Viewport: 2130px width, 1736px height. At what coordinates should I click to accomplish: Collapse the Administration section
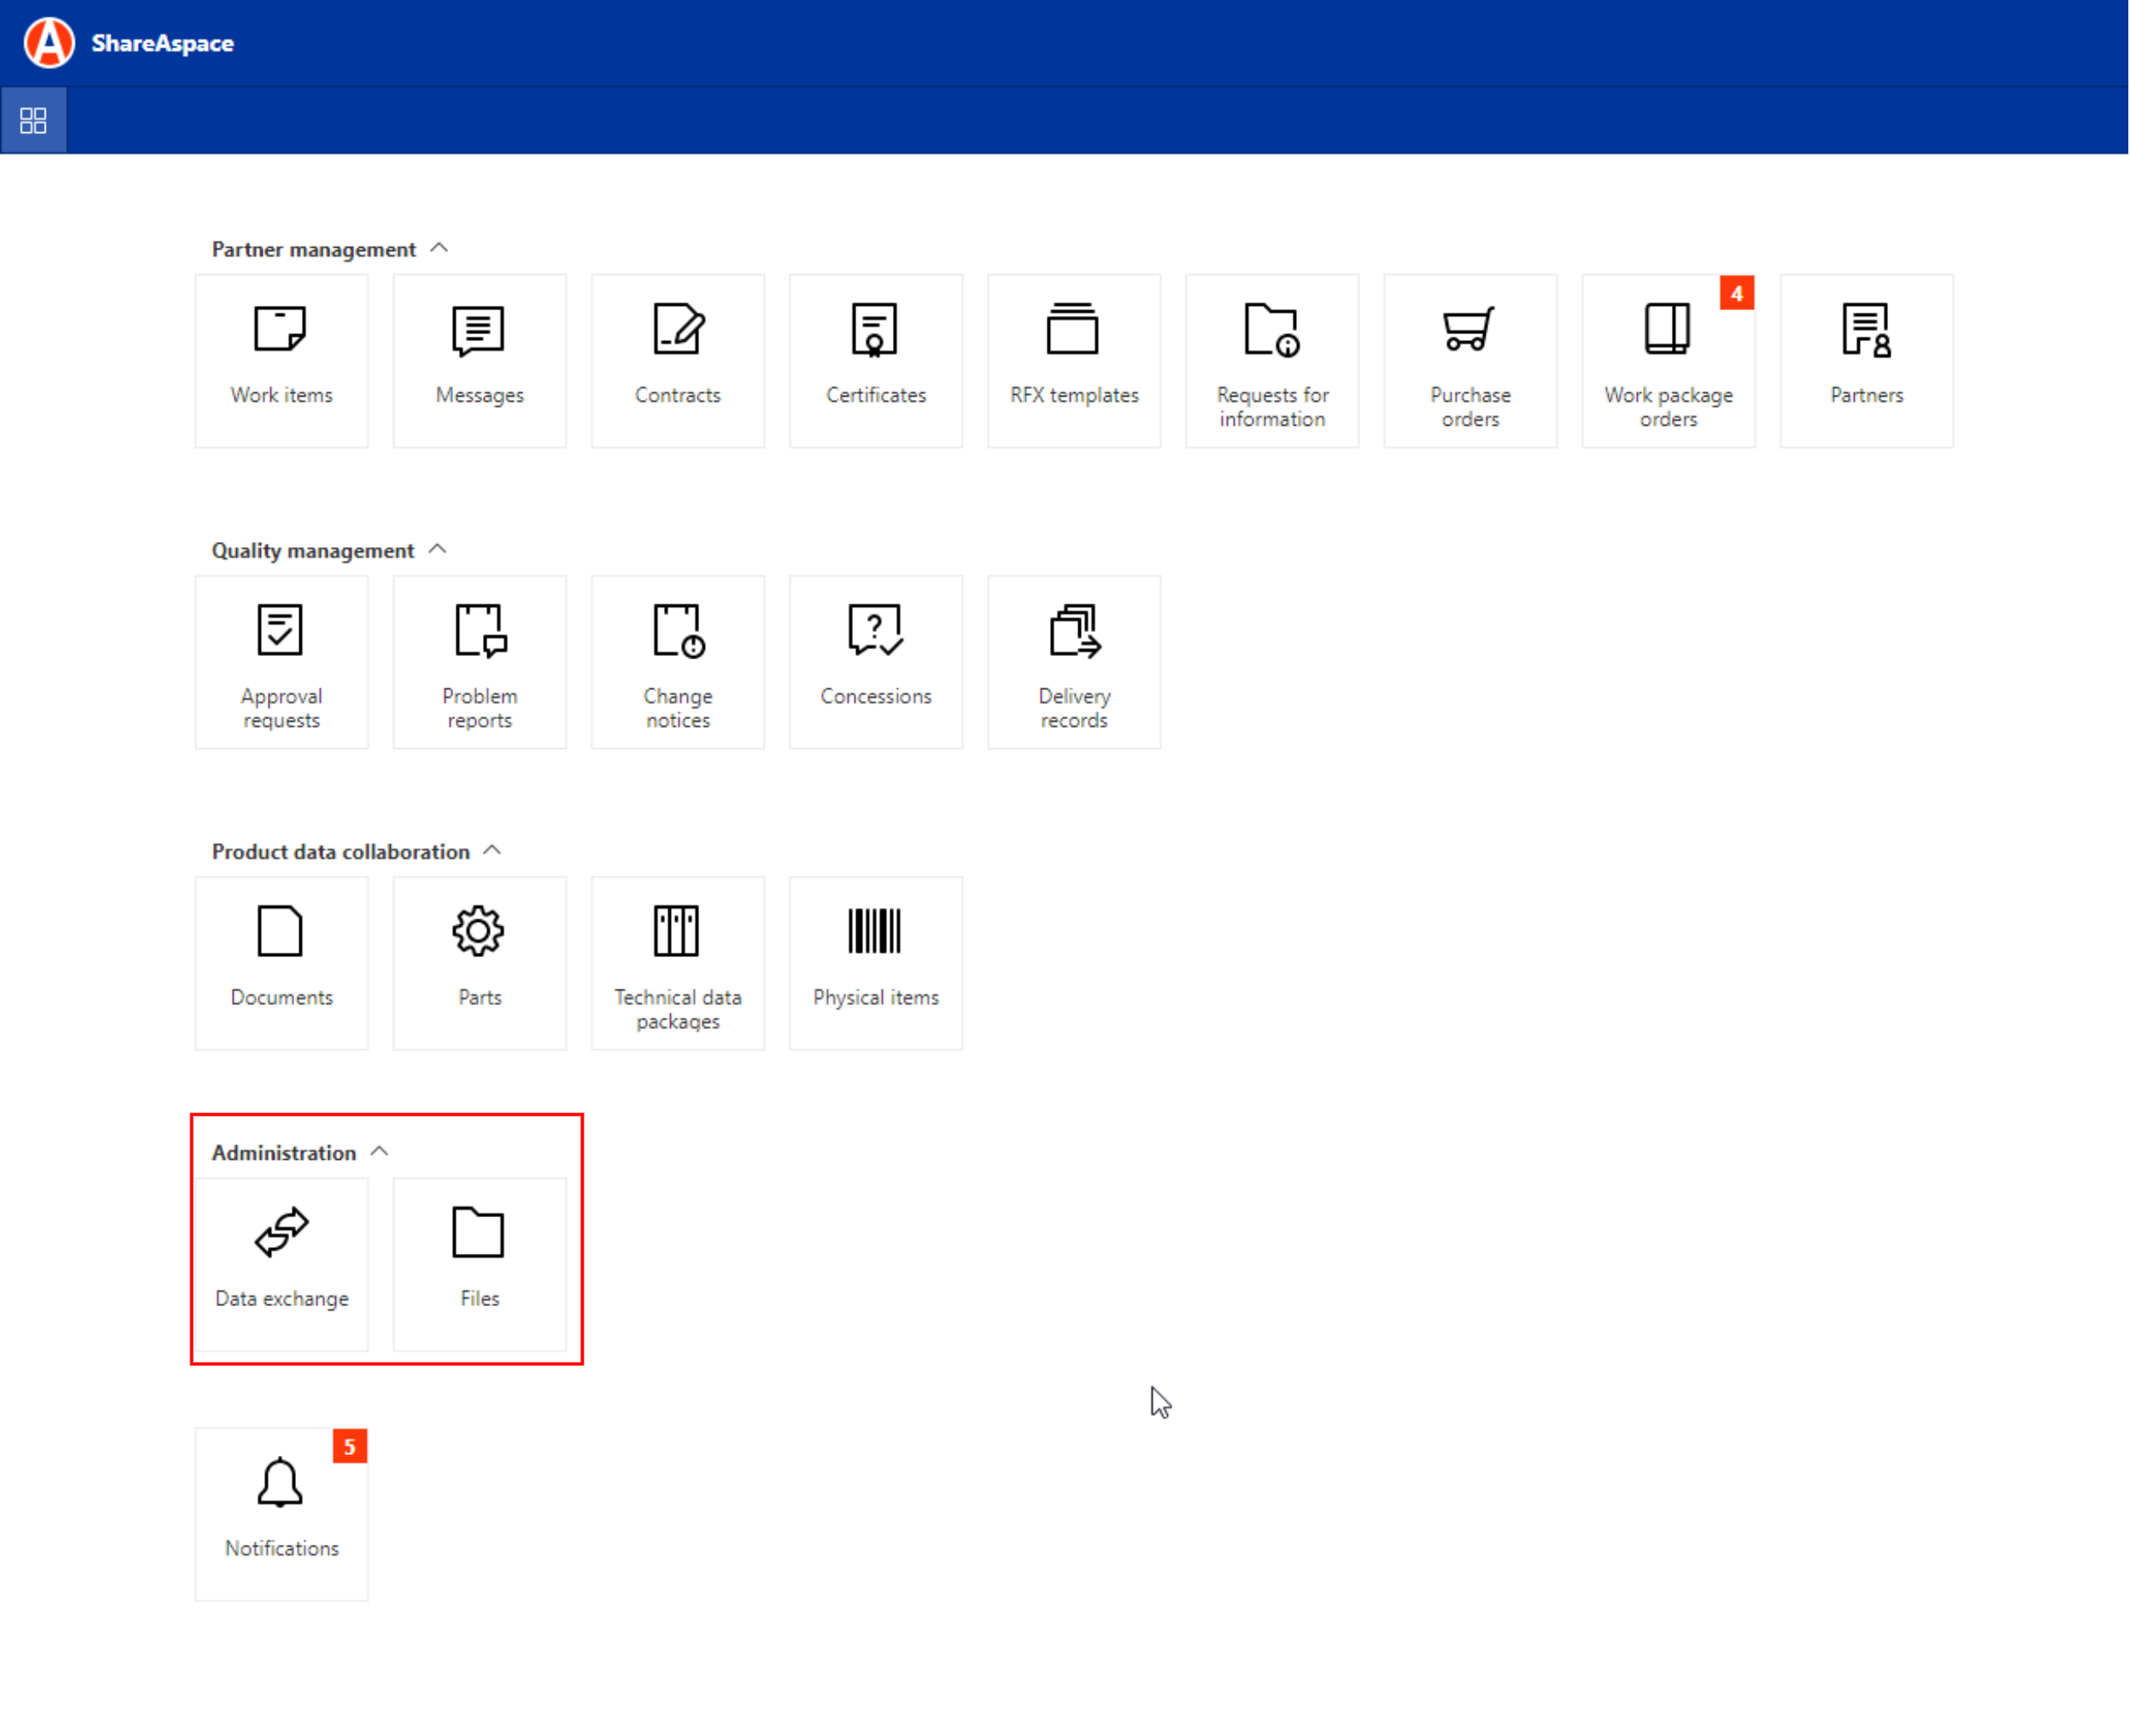click(x=379, y=1151)
